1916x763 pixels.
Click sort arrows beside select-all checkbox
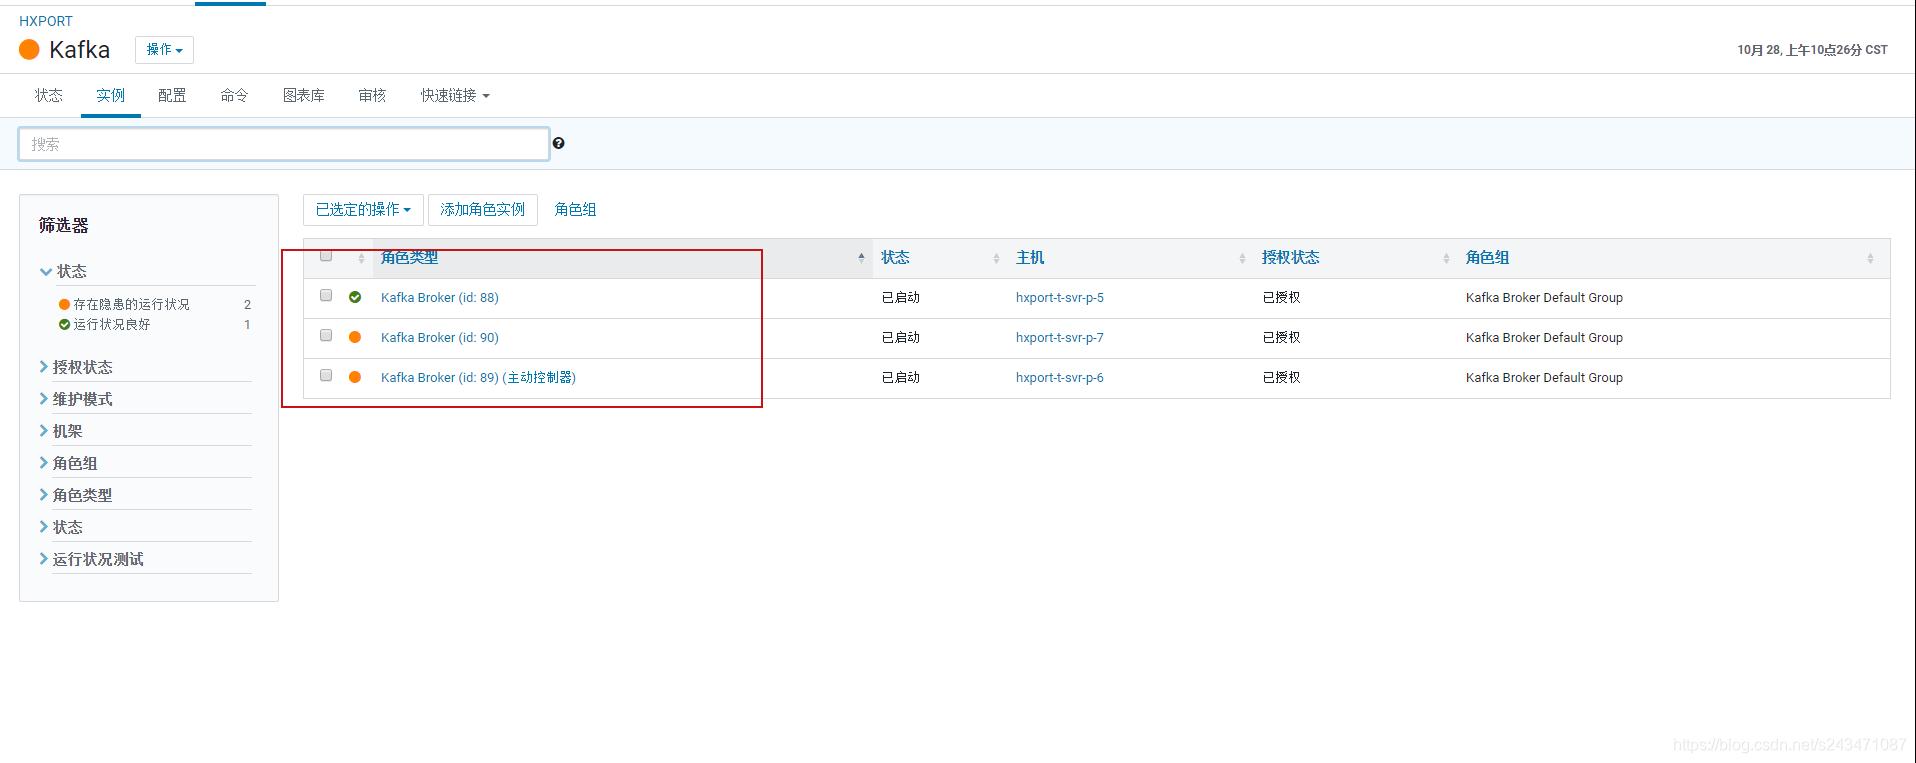(361, 258)
